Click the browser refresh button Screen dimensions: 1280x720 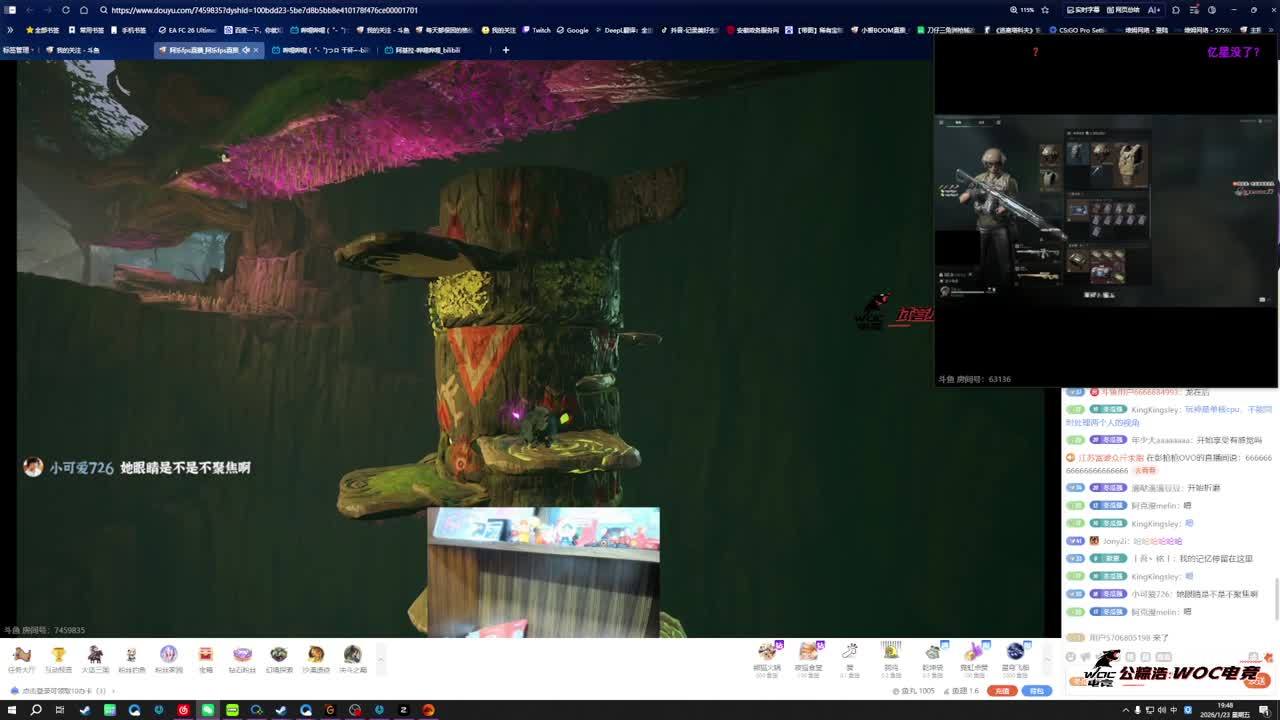[x=66, y=10]
